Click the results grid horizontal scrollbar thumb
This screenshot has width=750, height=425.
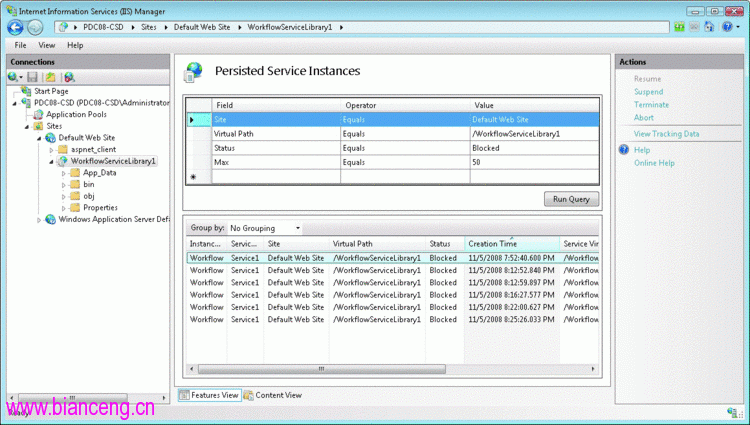click(x=321, y=369)
